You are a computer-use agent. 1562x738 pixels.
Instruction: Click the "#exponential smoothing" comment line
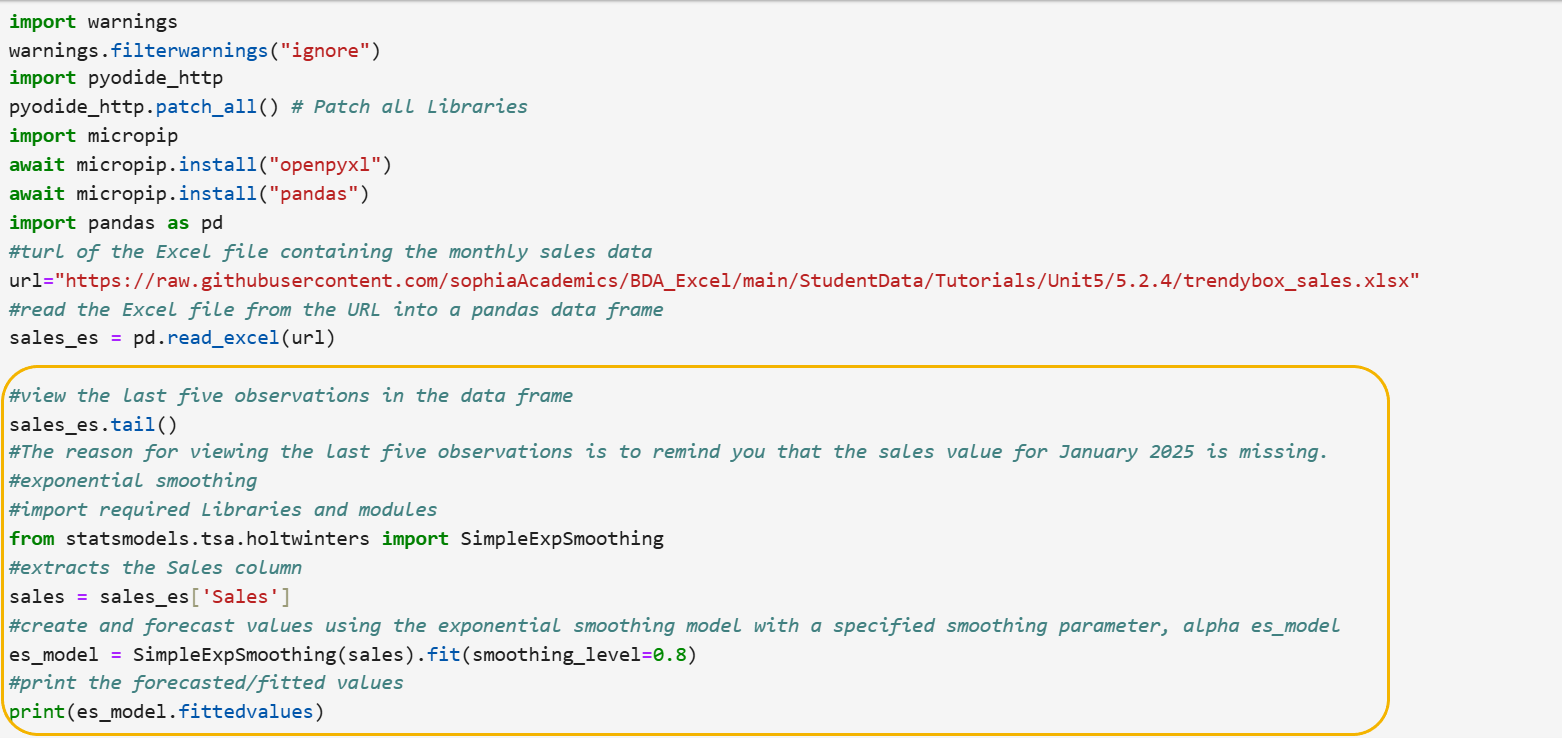point(133,481)
